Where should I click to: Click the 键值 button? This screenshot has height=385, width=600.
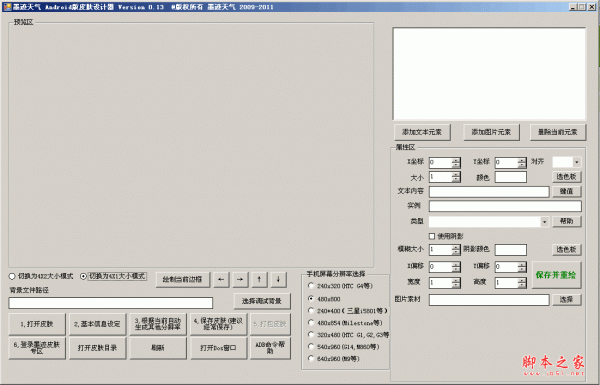[566, 191]
